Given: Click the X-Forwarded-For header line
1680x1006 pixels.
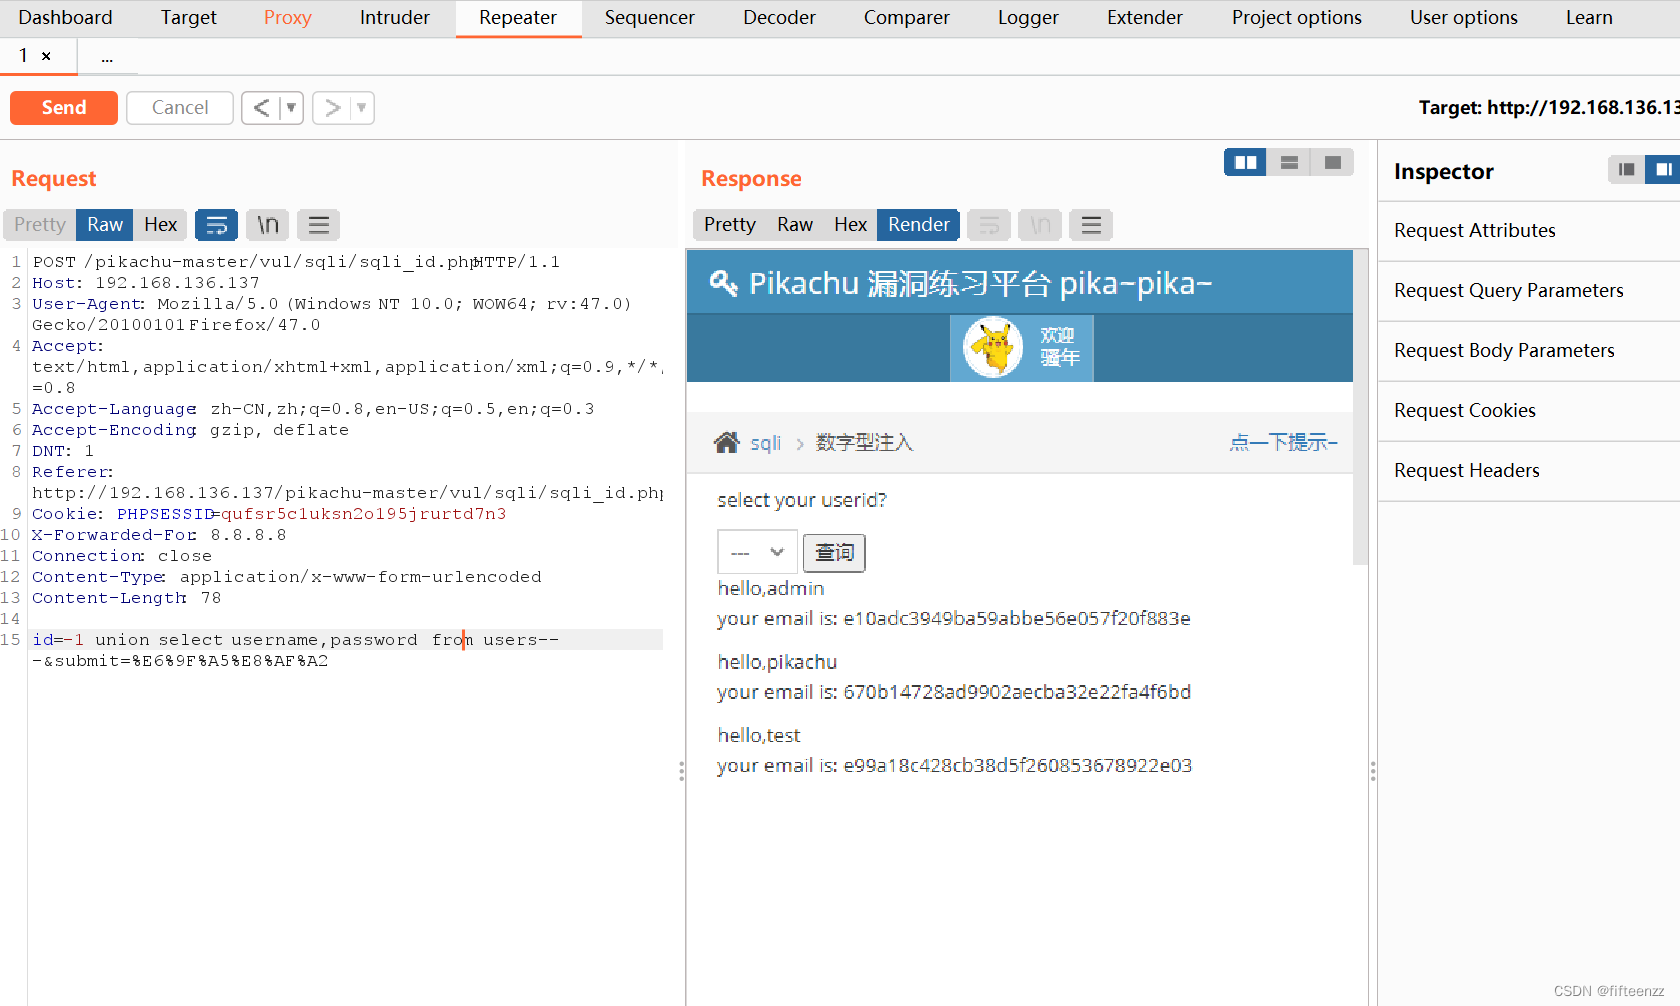Looking at the screenshot, I should click(x=159, y=535).
